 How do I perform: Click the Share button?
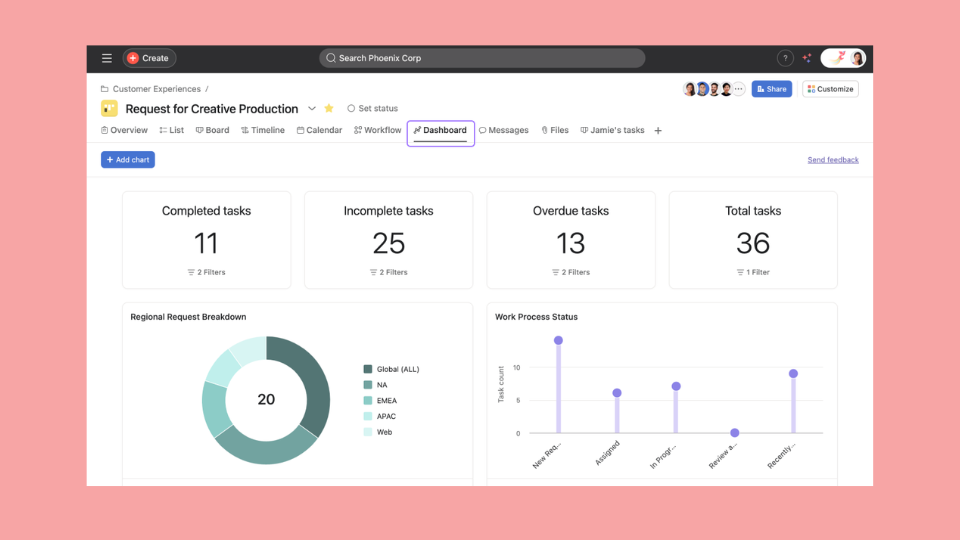771,89
